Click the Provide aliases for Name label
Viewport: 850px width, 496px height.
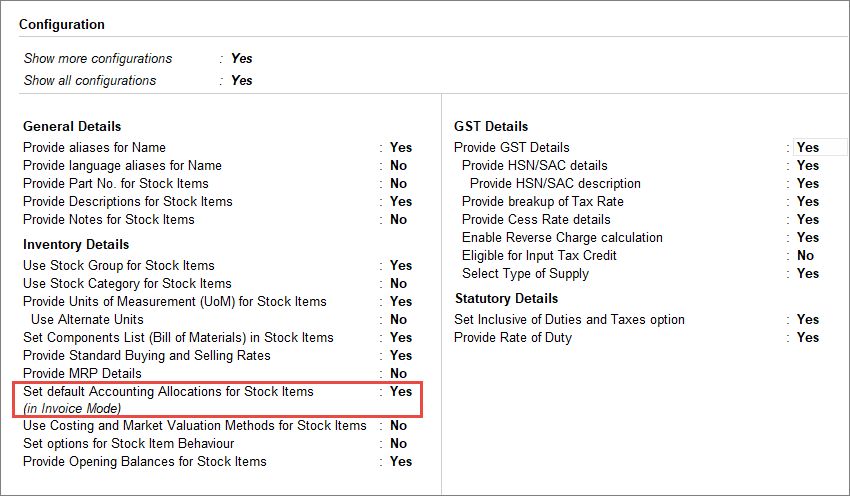coord(94,147)
